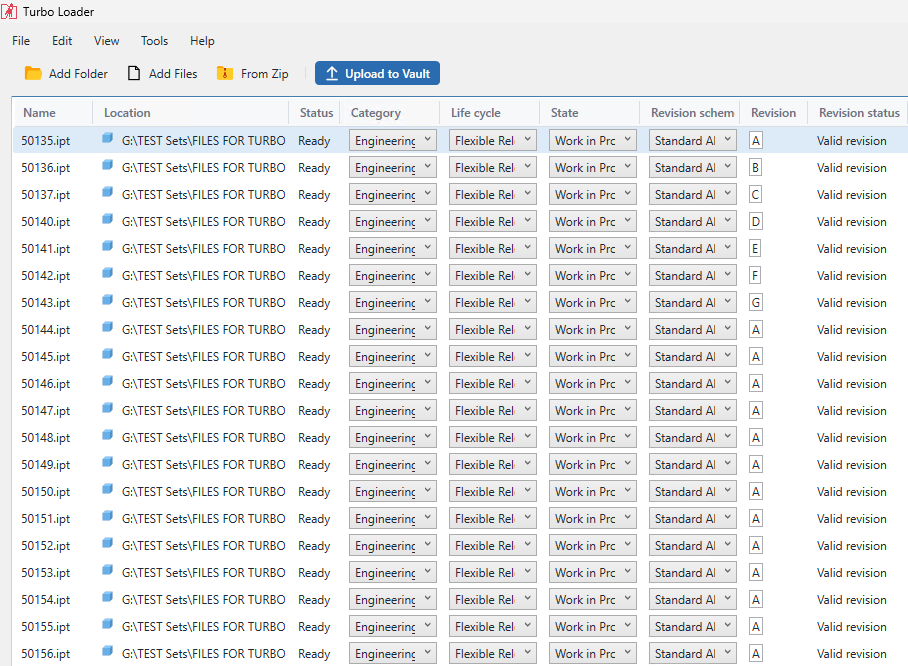Screen dimensions: 908x666
Task: Click the Revision field G for 50143.ipt
Action: point(755,302)
